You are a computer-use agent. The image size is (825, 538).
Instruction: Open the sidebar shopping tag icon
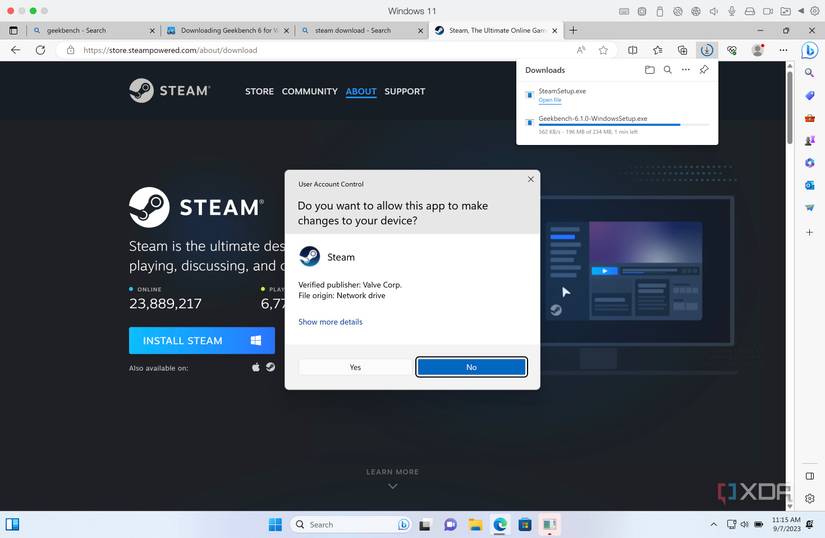[x=809, y=95]
